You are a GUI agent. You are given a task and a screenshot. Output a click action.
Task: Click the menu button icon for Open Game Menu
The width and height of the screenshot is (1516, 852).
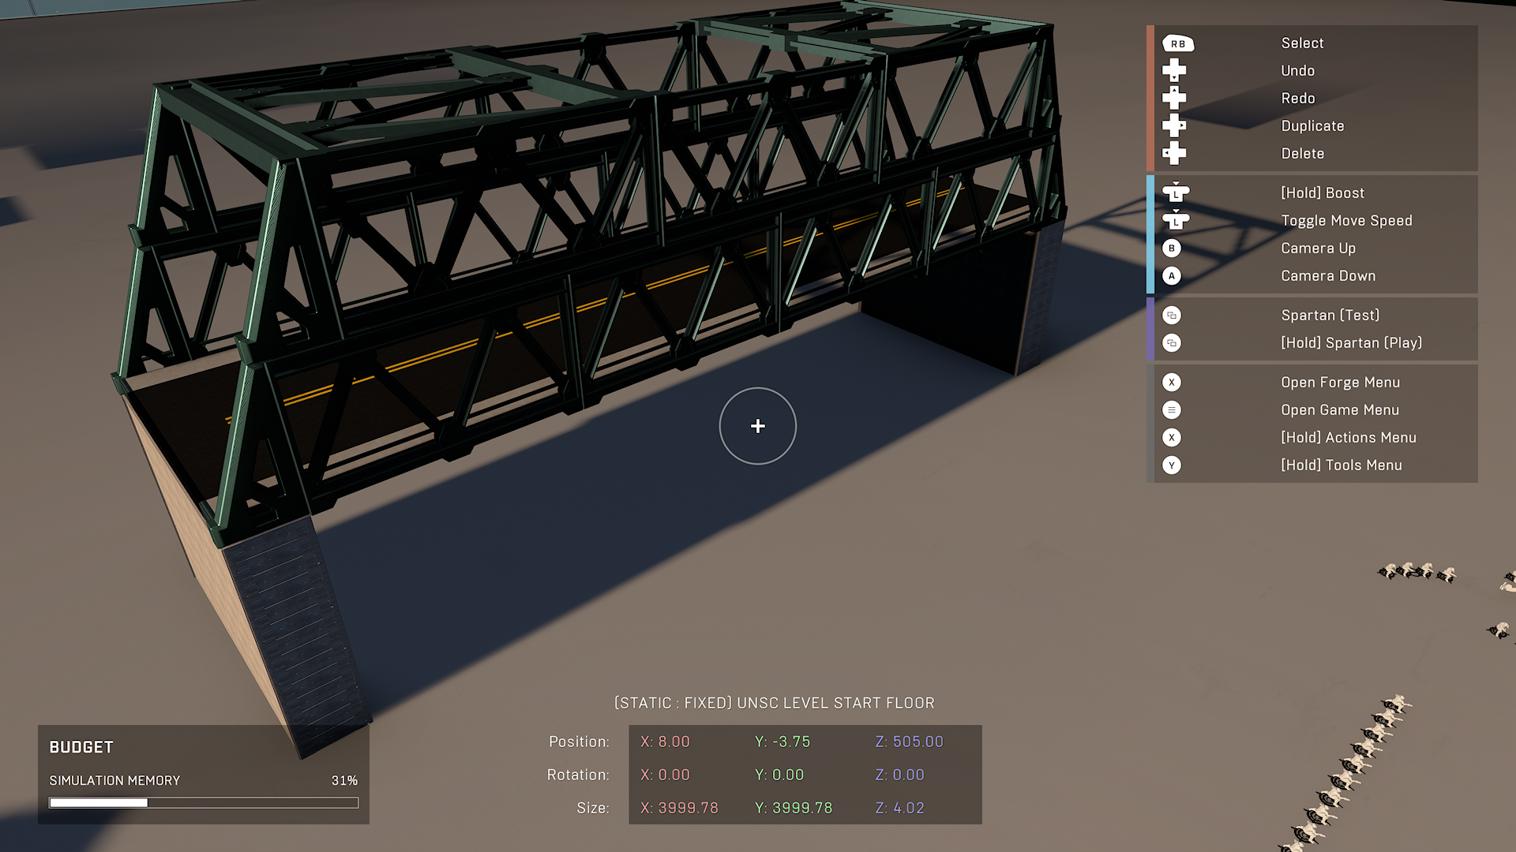pyautogui.click(x=1172, y=410)
